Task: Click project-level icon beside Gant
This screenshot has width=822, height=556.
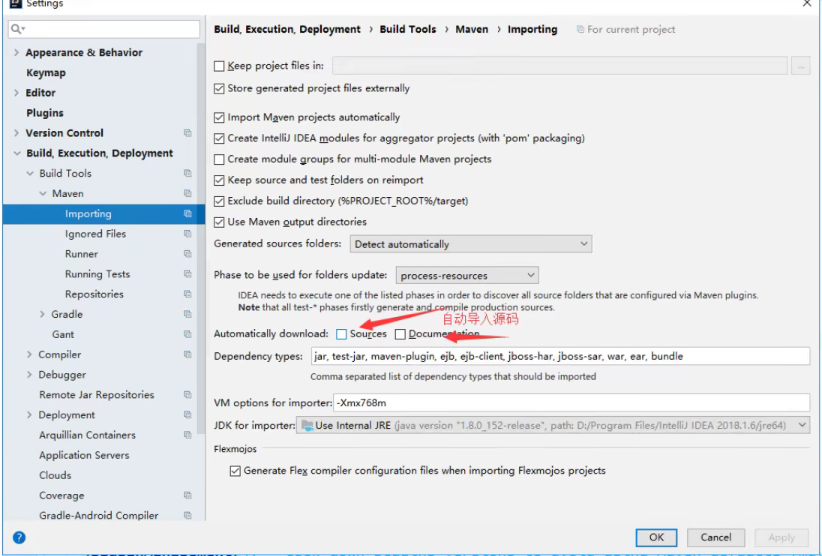Action: pos(188,334)
